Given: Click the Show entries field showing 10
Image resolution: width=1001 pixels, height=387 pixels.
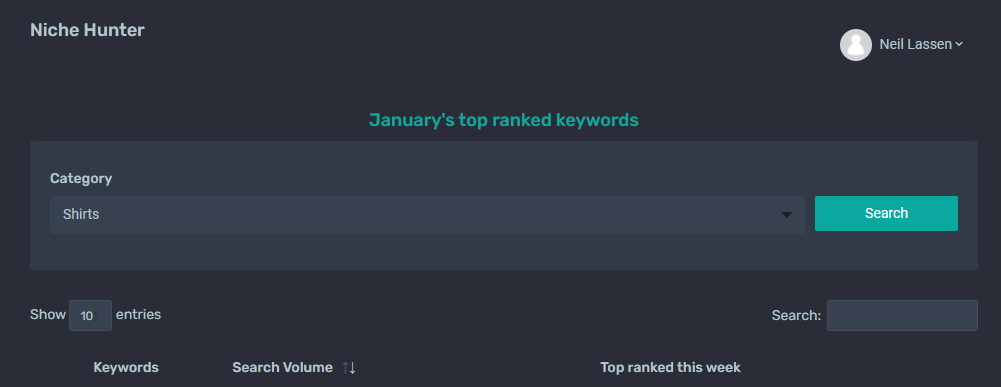Looking at the screenshot, I should tap(90, 315).
